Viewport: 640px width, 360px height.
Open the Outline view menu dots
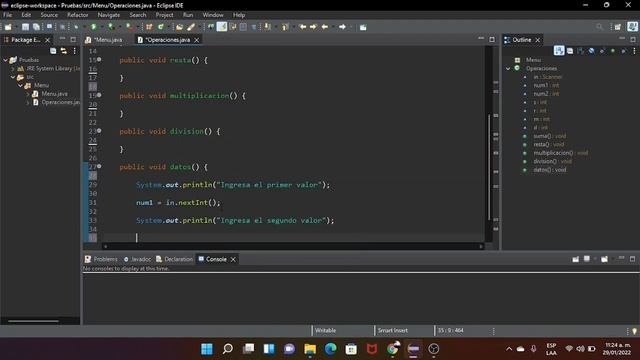634,51
